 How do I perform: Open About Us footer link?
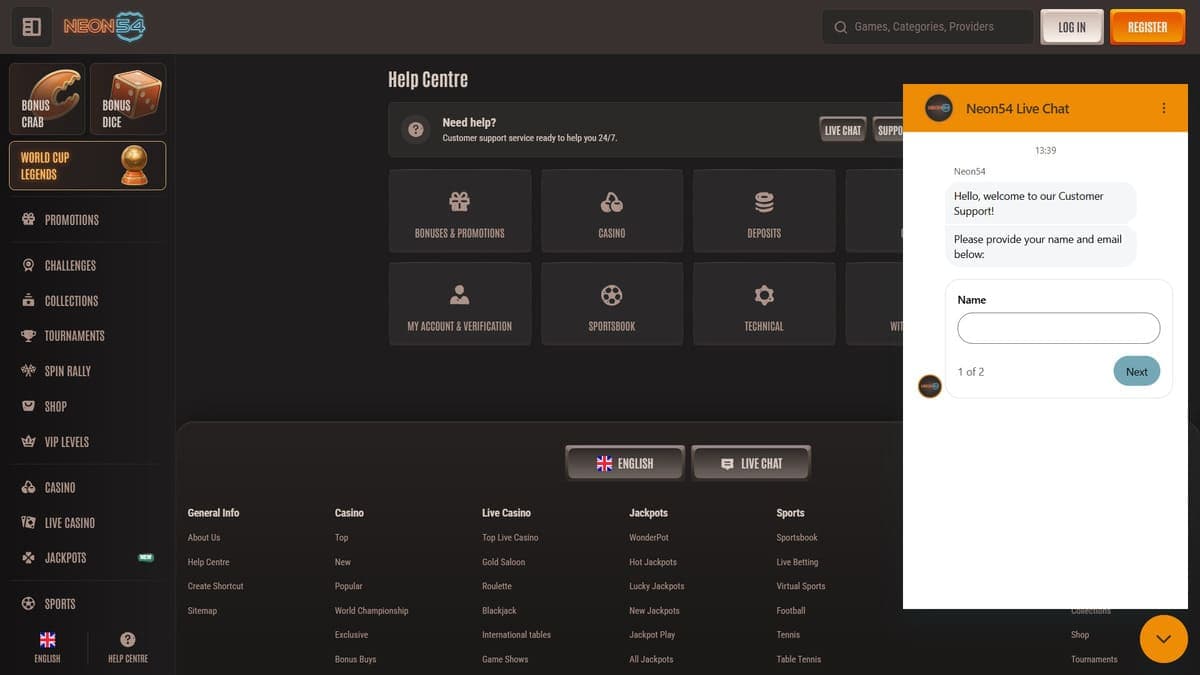pos(204,538)
